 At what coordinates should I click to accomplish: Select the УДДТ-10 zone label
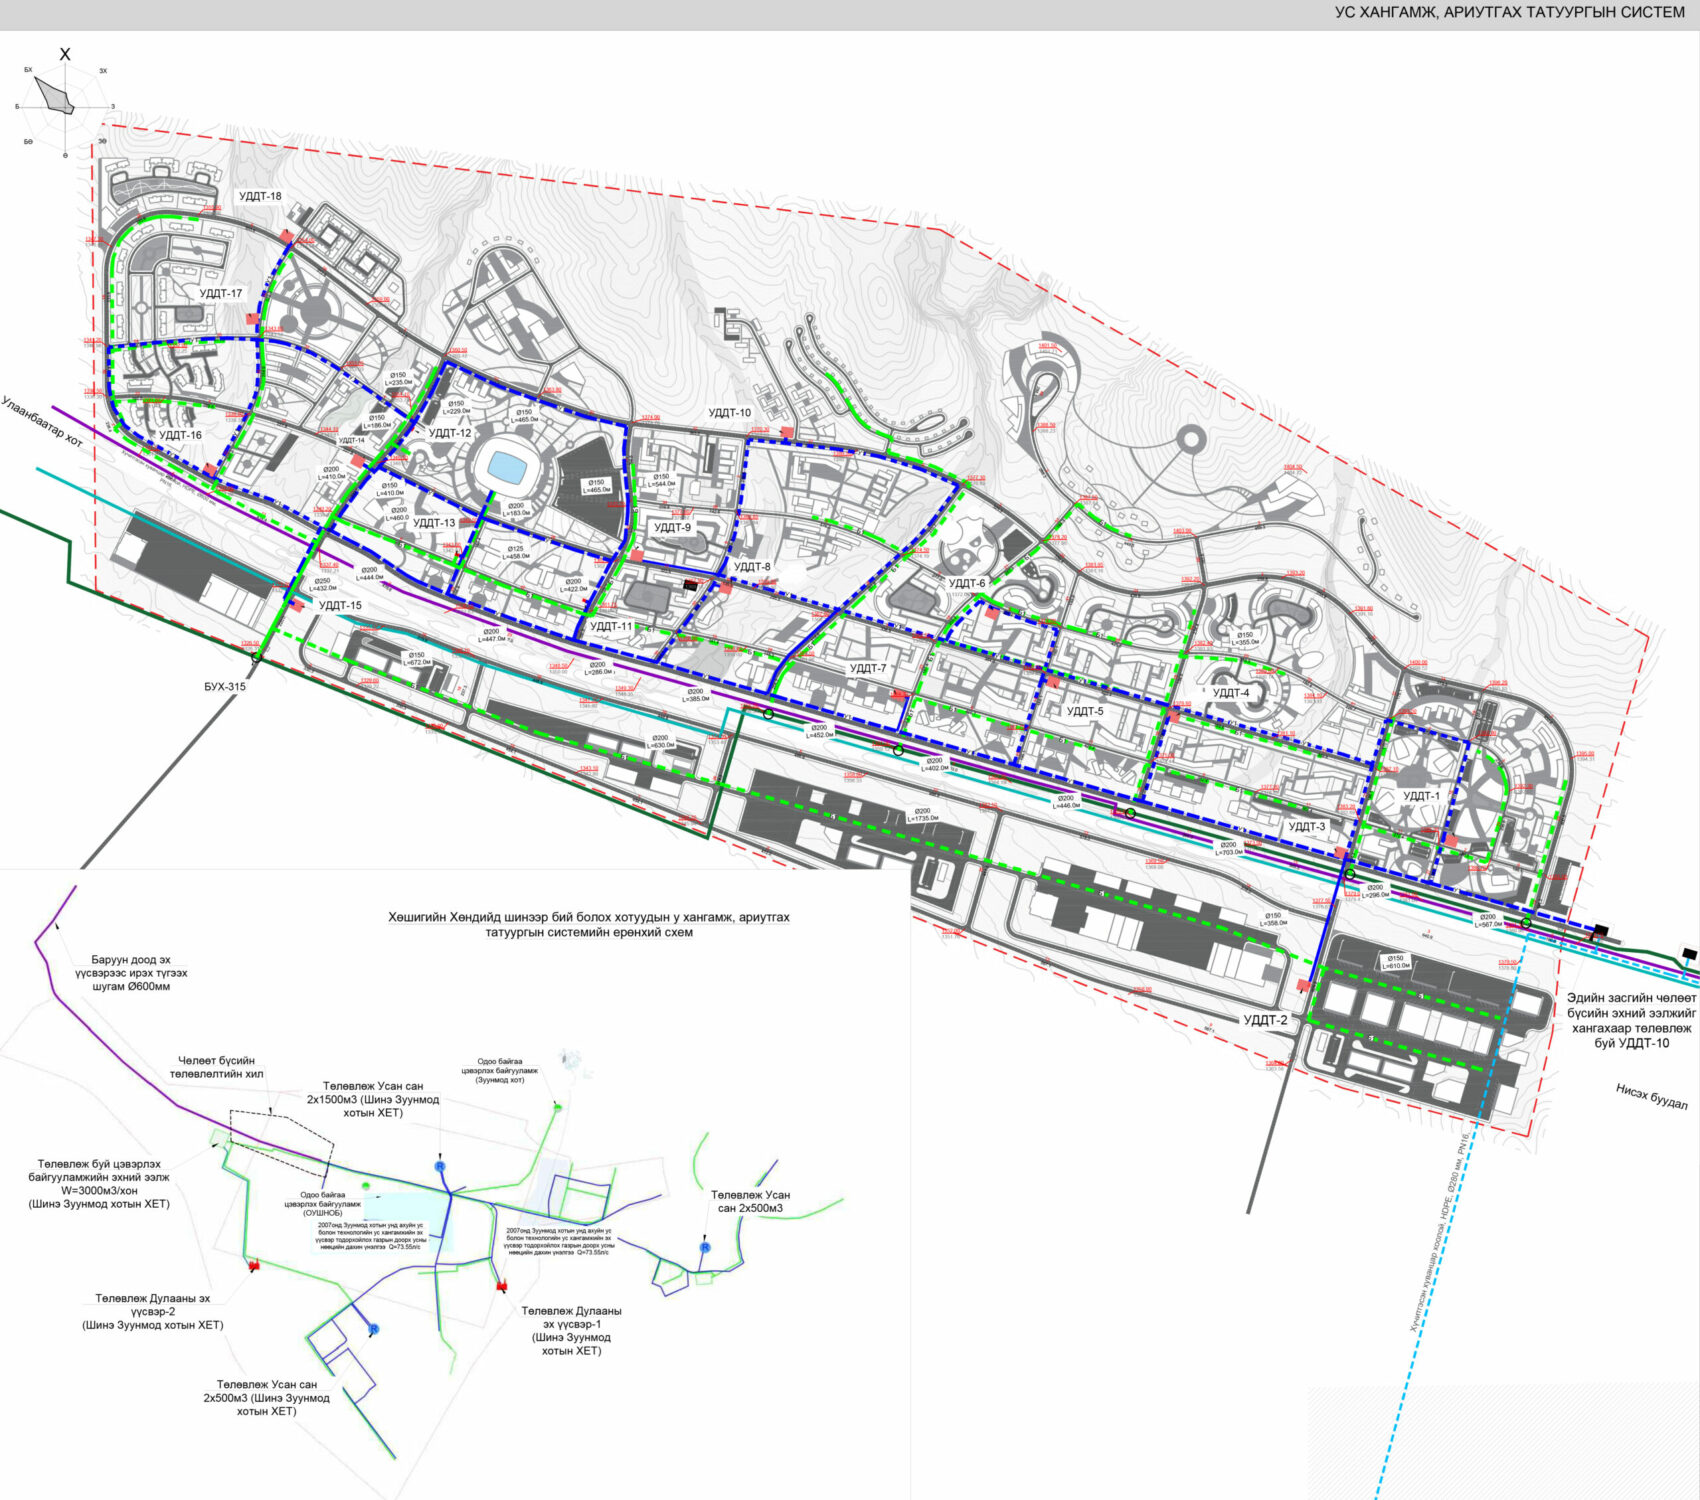pos(729,412)
